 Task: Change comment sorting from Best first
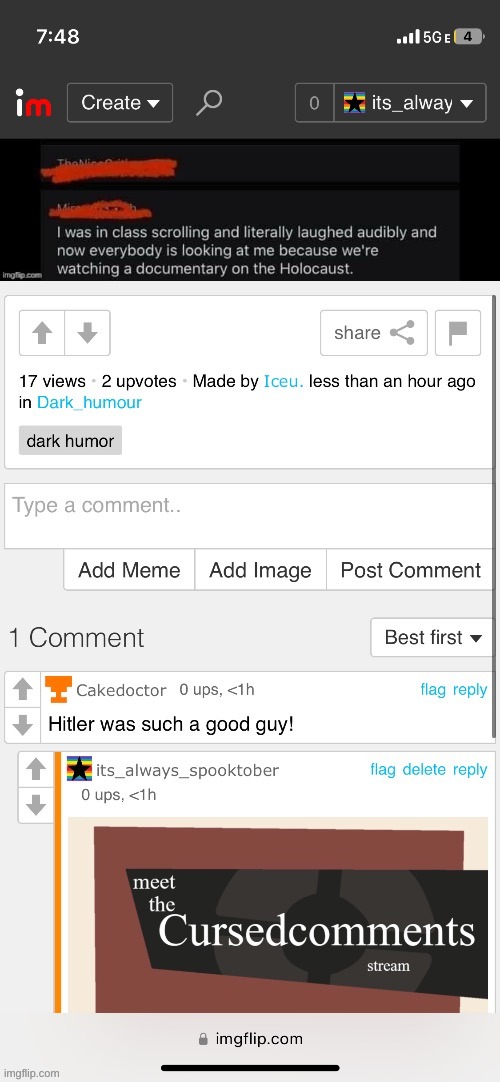point(432,638)
